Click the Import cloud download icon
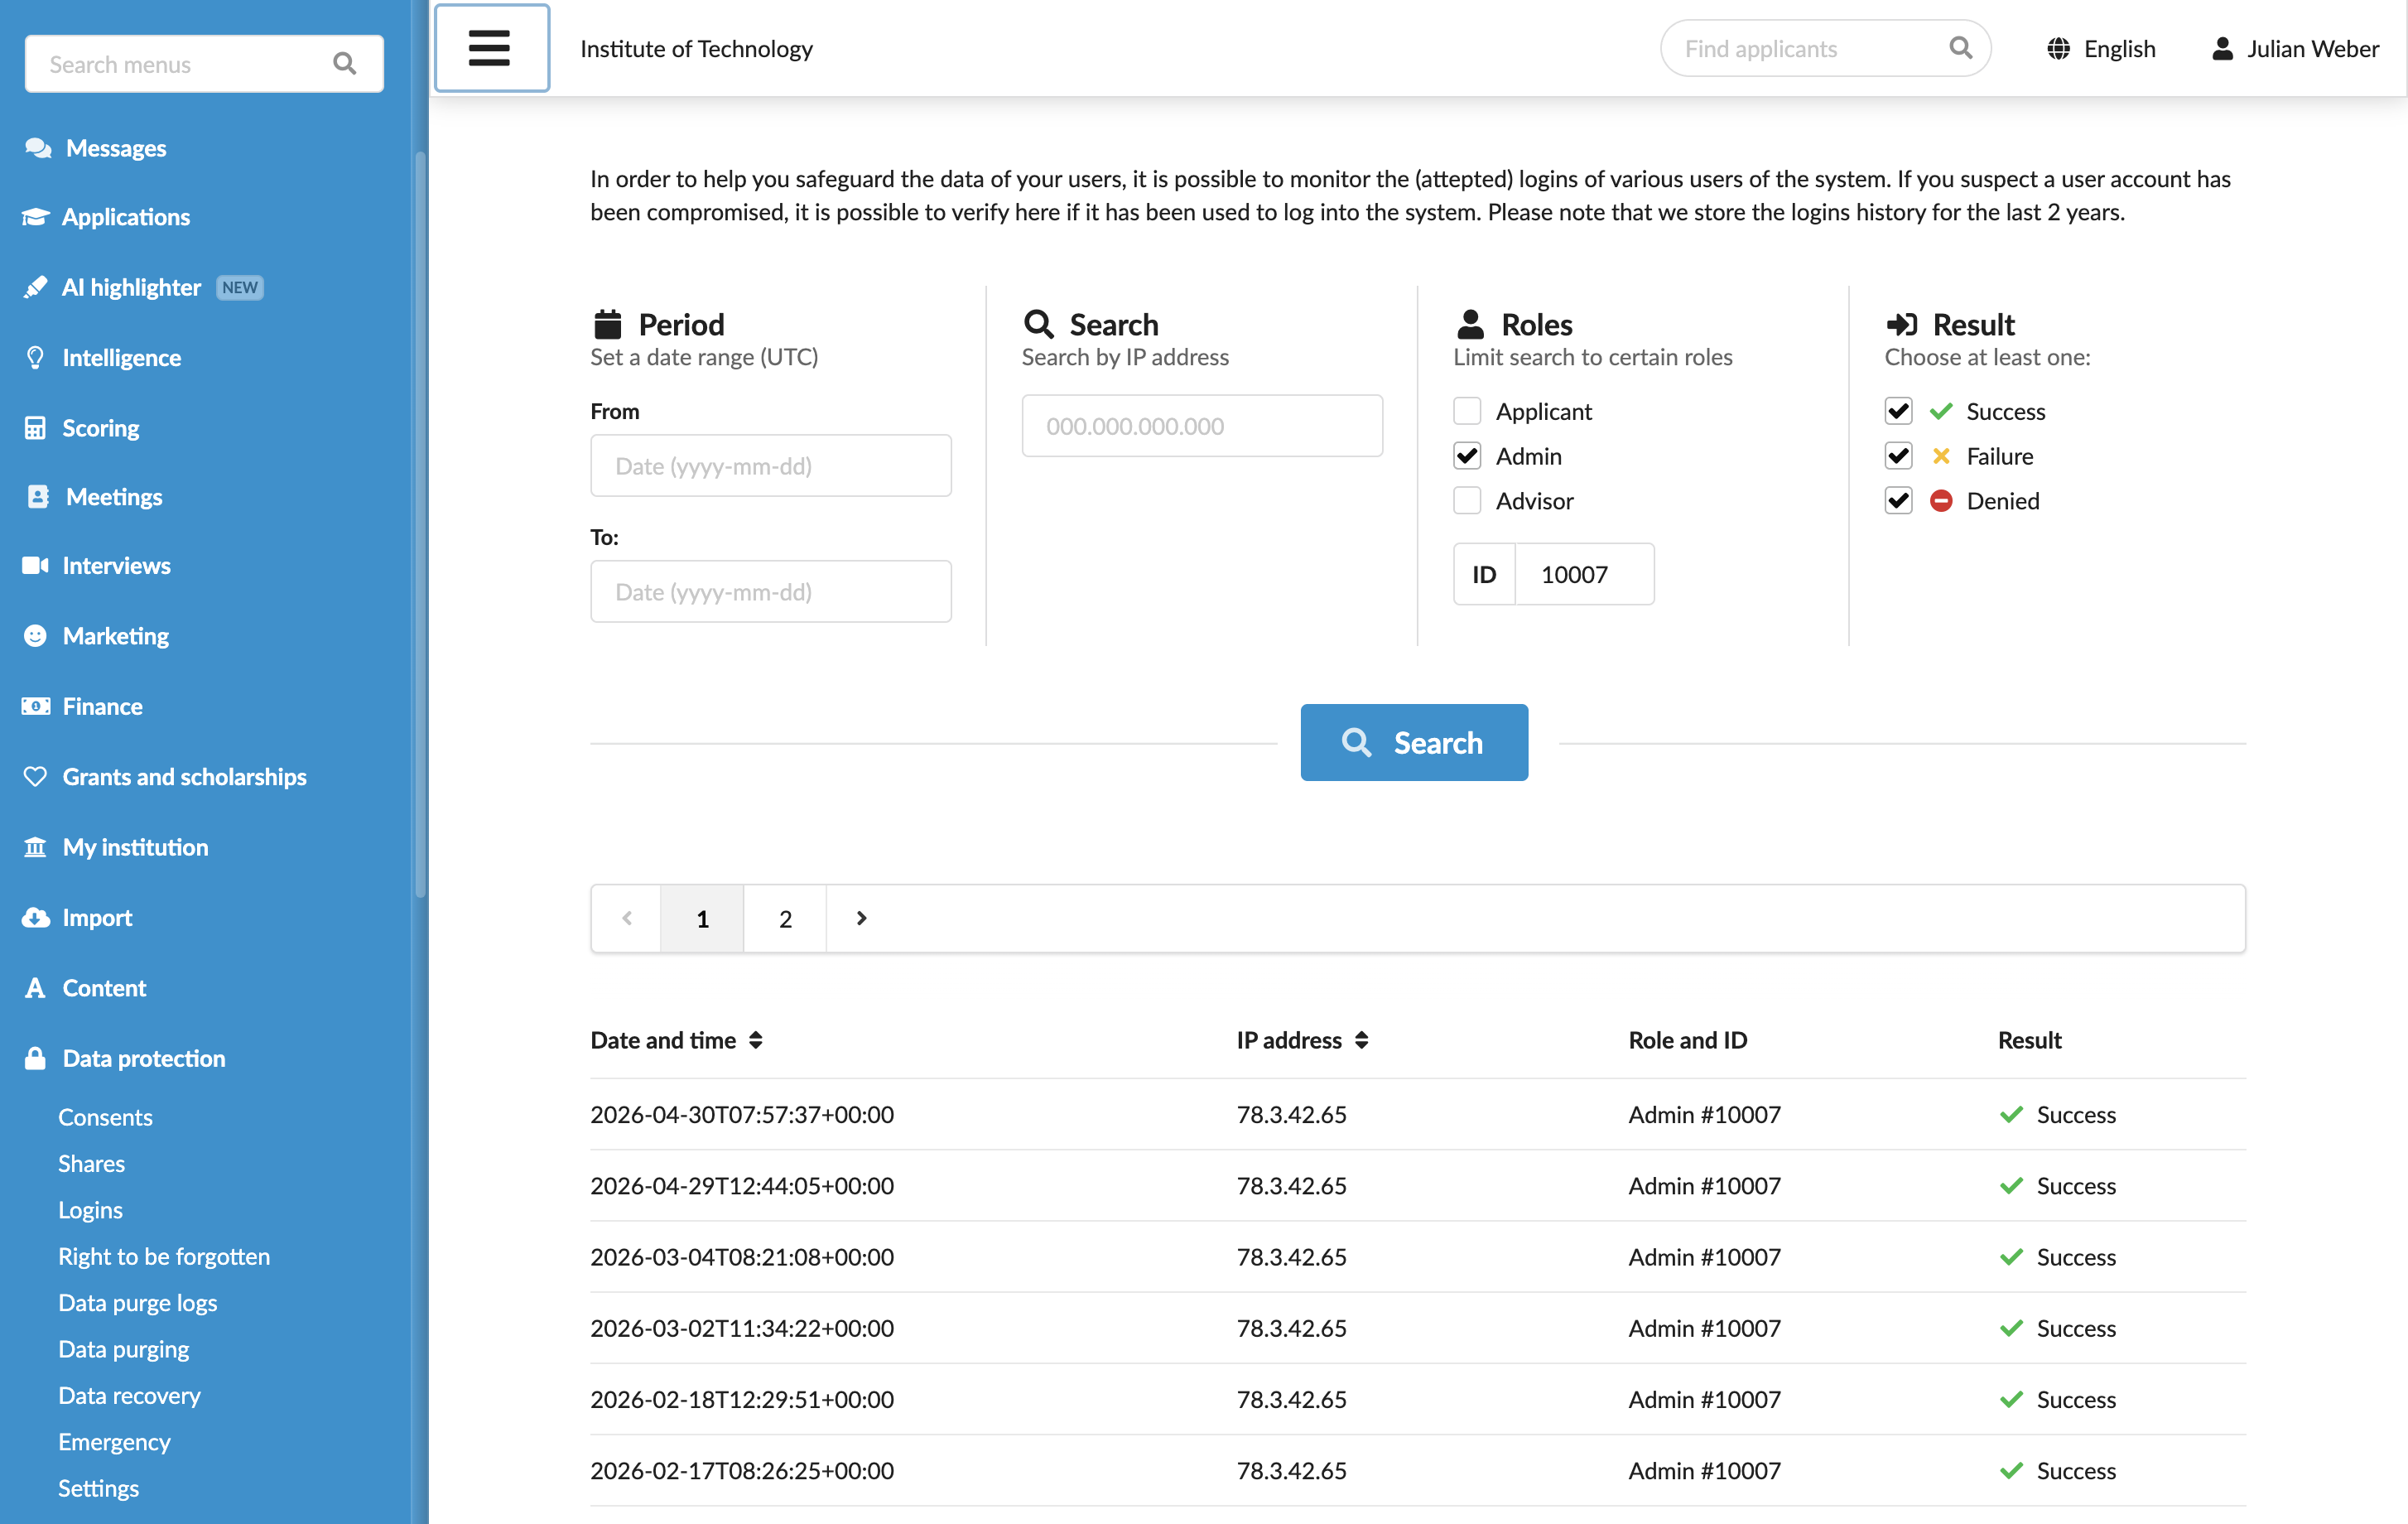The image size is (2408, 1524). [35, 917]
